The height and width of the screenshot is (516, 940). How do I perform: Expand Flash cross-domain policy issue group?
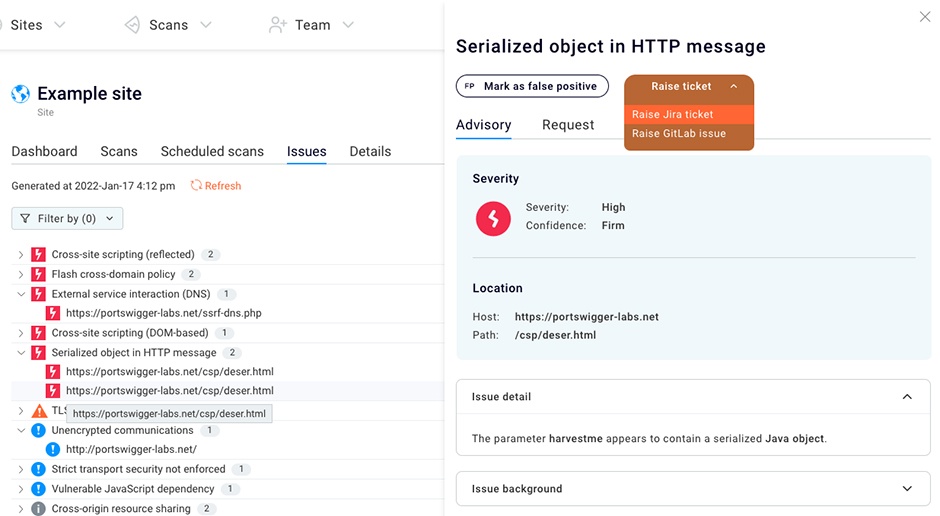coord(21,274)
